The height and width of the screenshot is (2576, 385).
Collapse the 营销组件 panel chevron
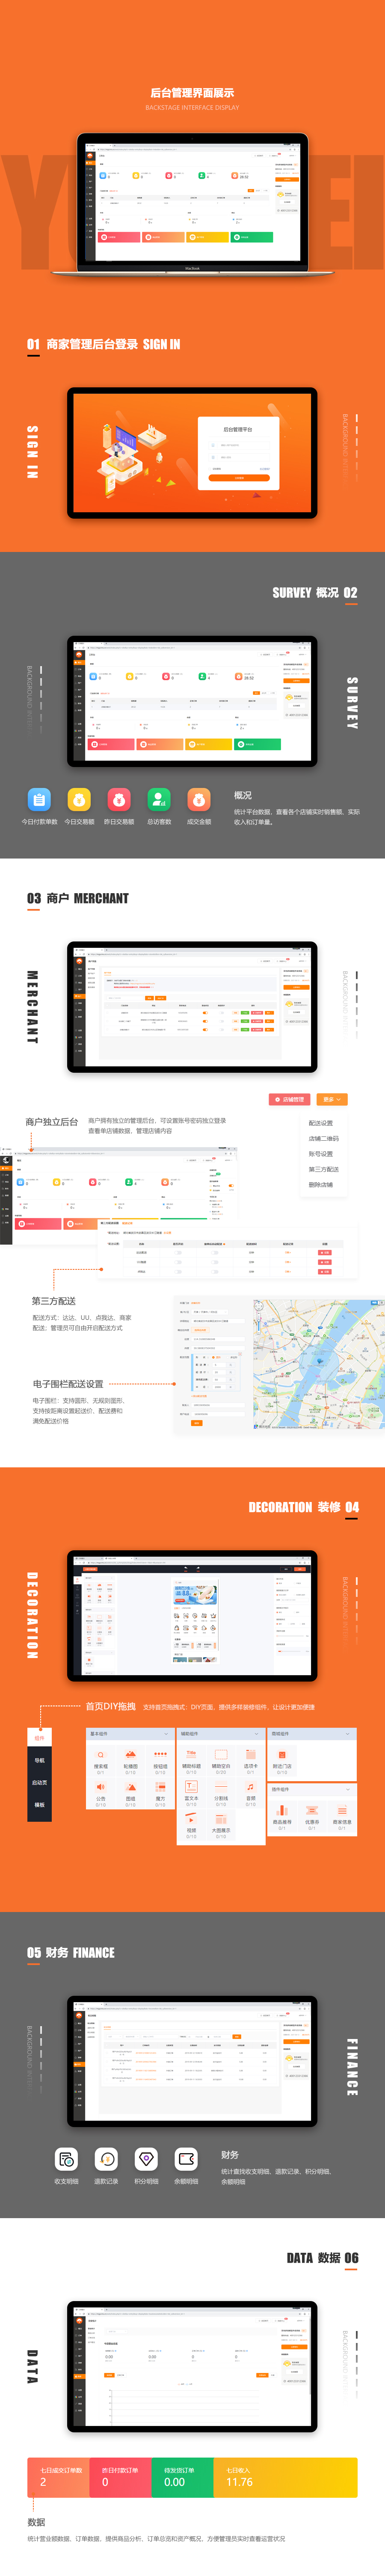point(348,1734)
